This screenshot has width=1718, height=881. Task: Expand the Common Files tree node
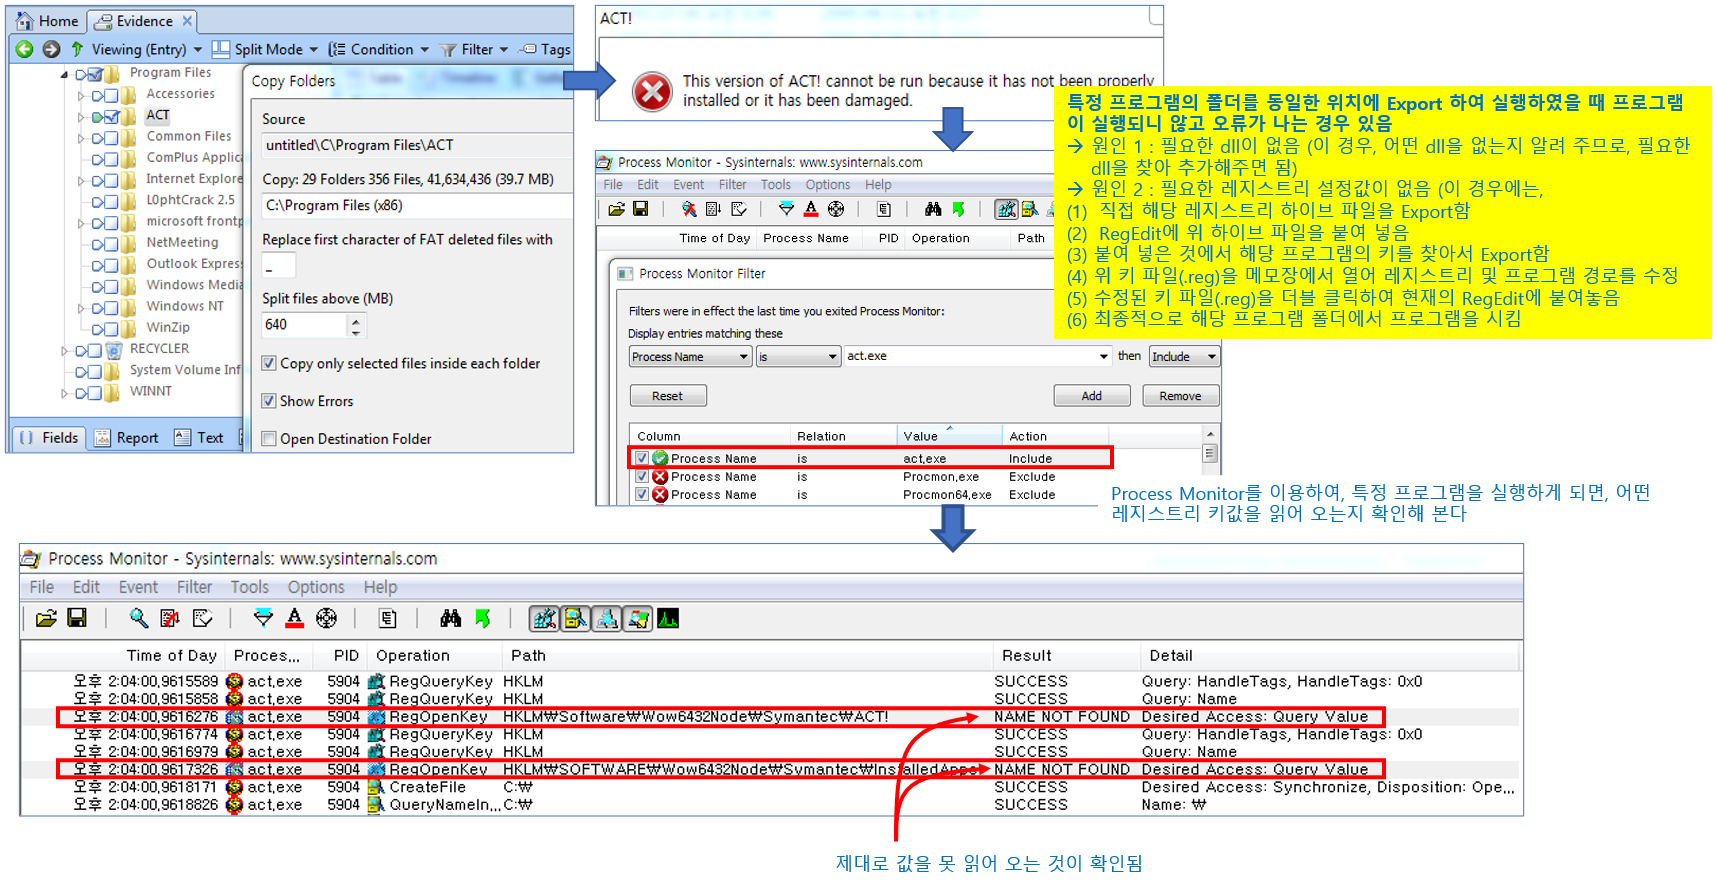pyautogui.click(x=81, y=138)
